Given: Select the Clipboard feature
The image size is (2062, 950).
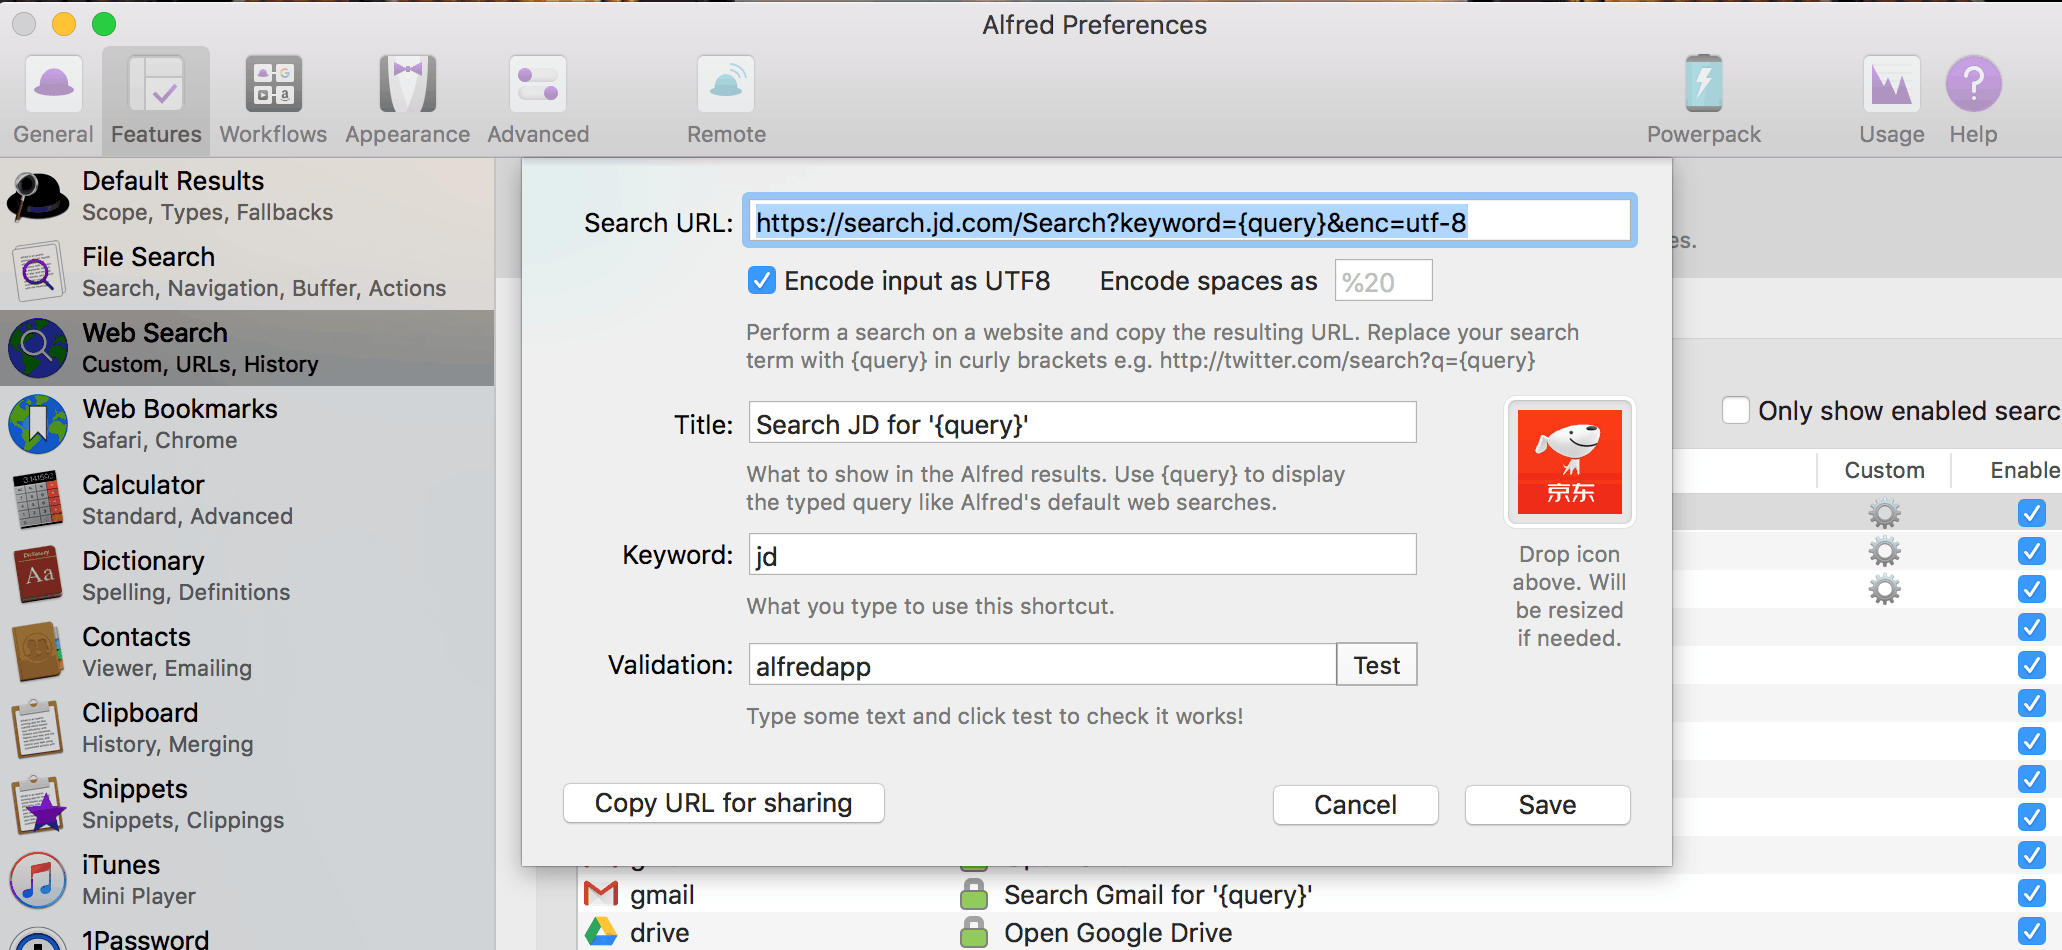Looking at the screenshot, I should 247,728.
